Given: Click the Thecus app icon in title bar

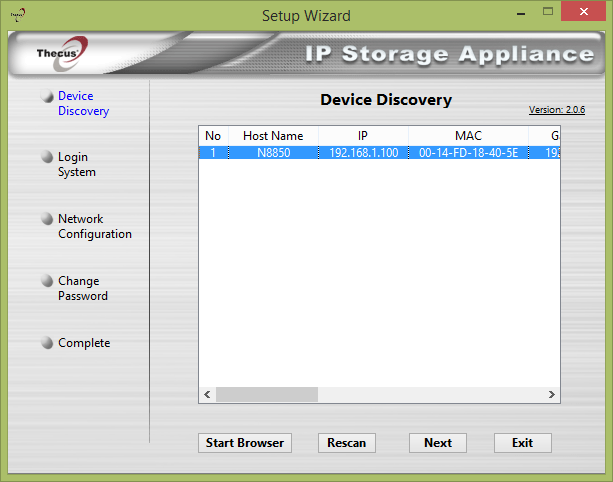Looking at the screenshot, I should tap(18, 15).
